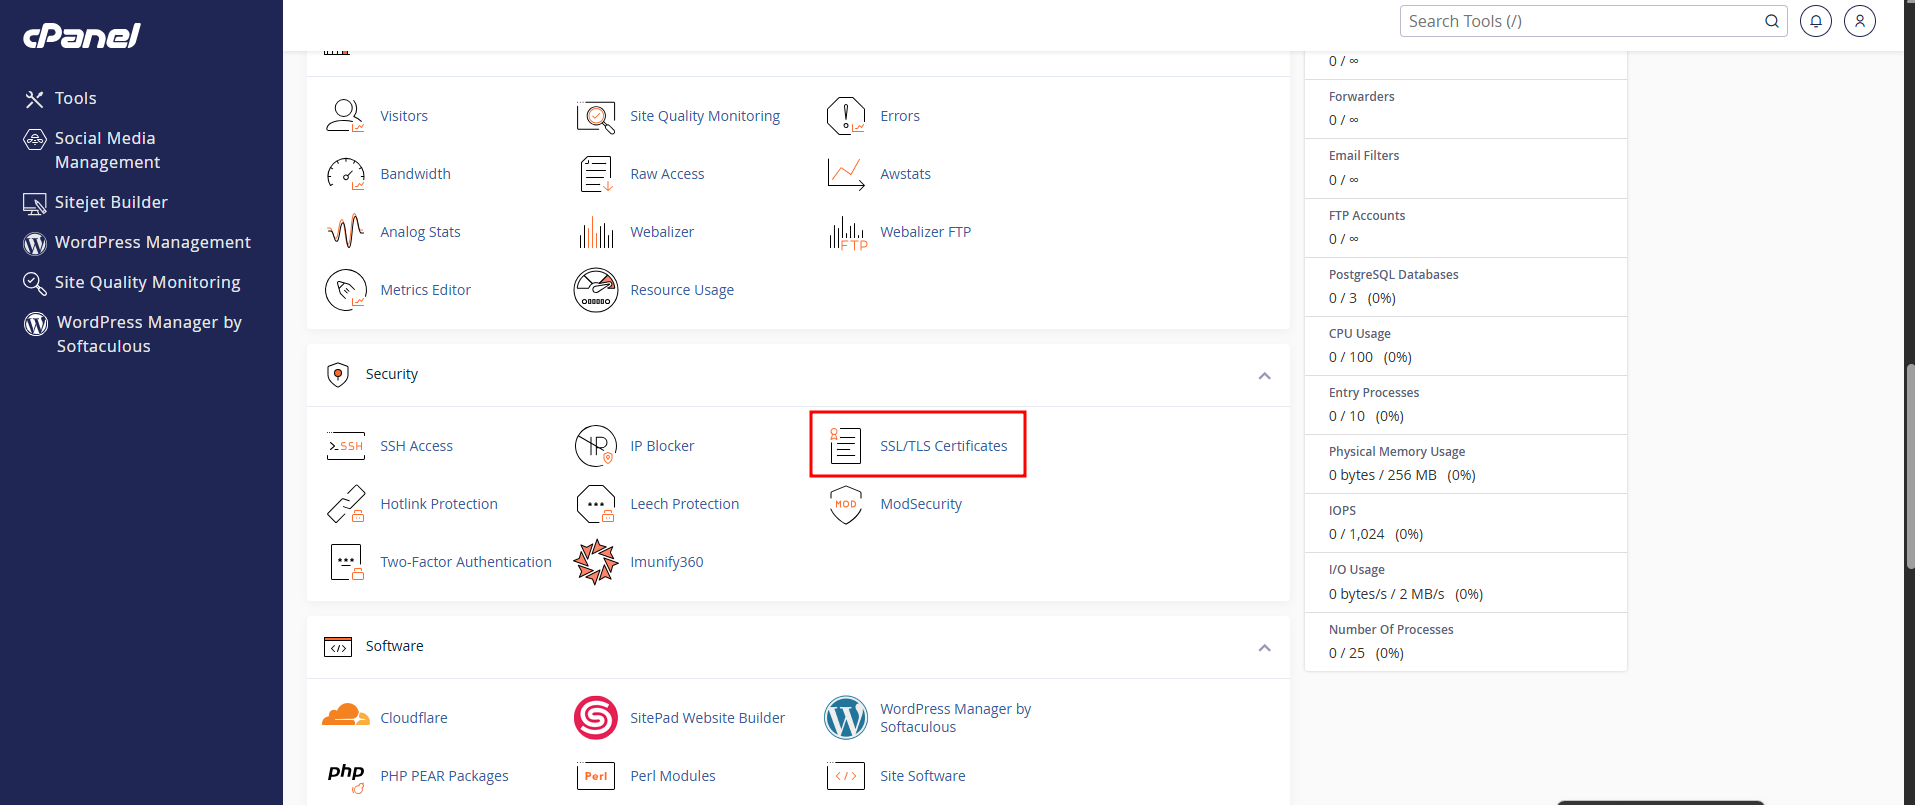Open the ModSecurity link

921,504
